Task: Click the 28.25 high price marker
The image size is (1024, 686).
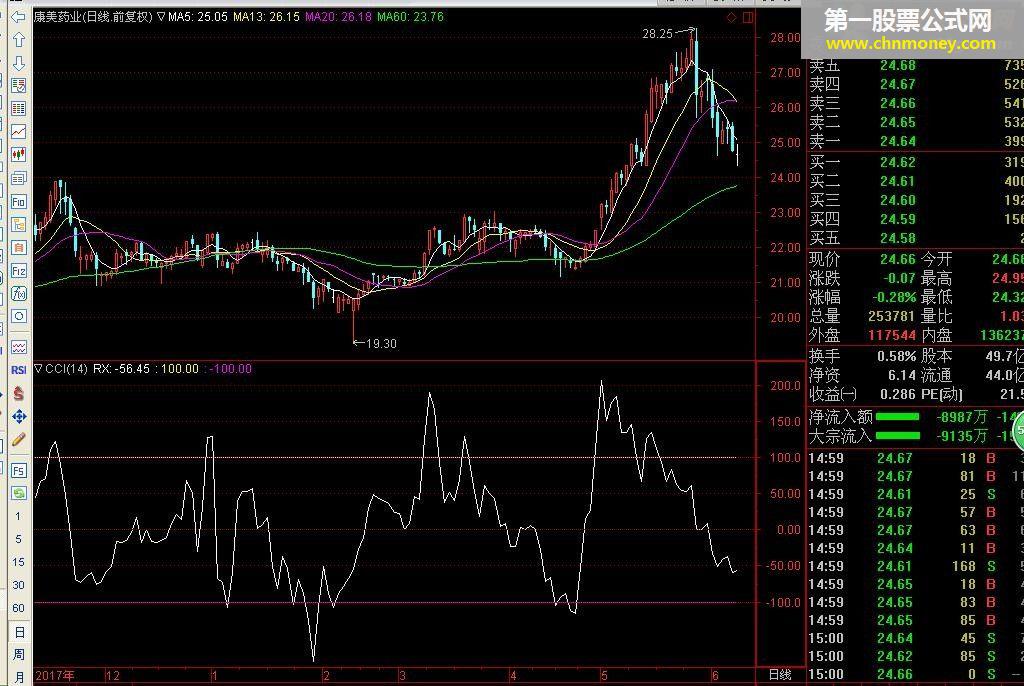Action: coord(657,33)
